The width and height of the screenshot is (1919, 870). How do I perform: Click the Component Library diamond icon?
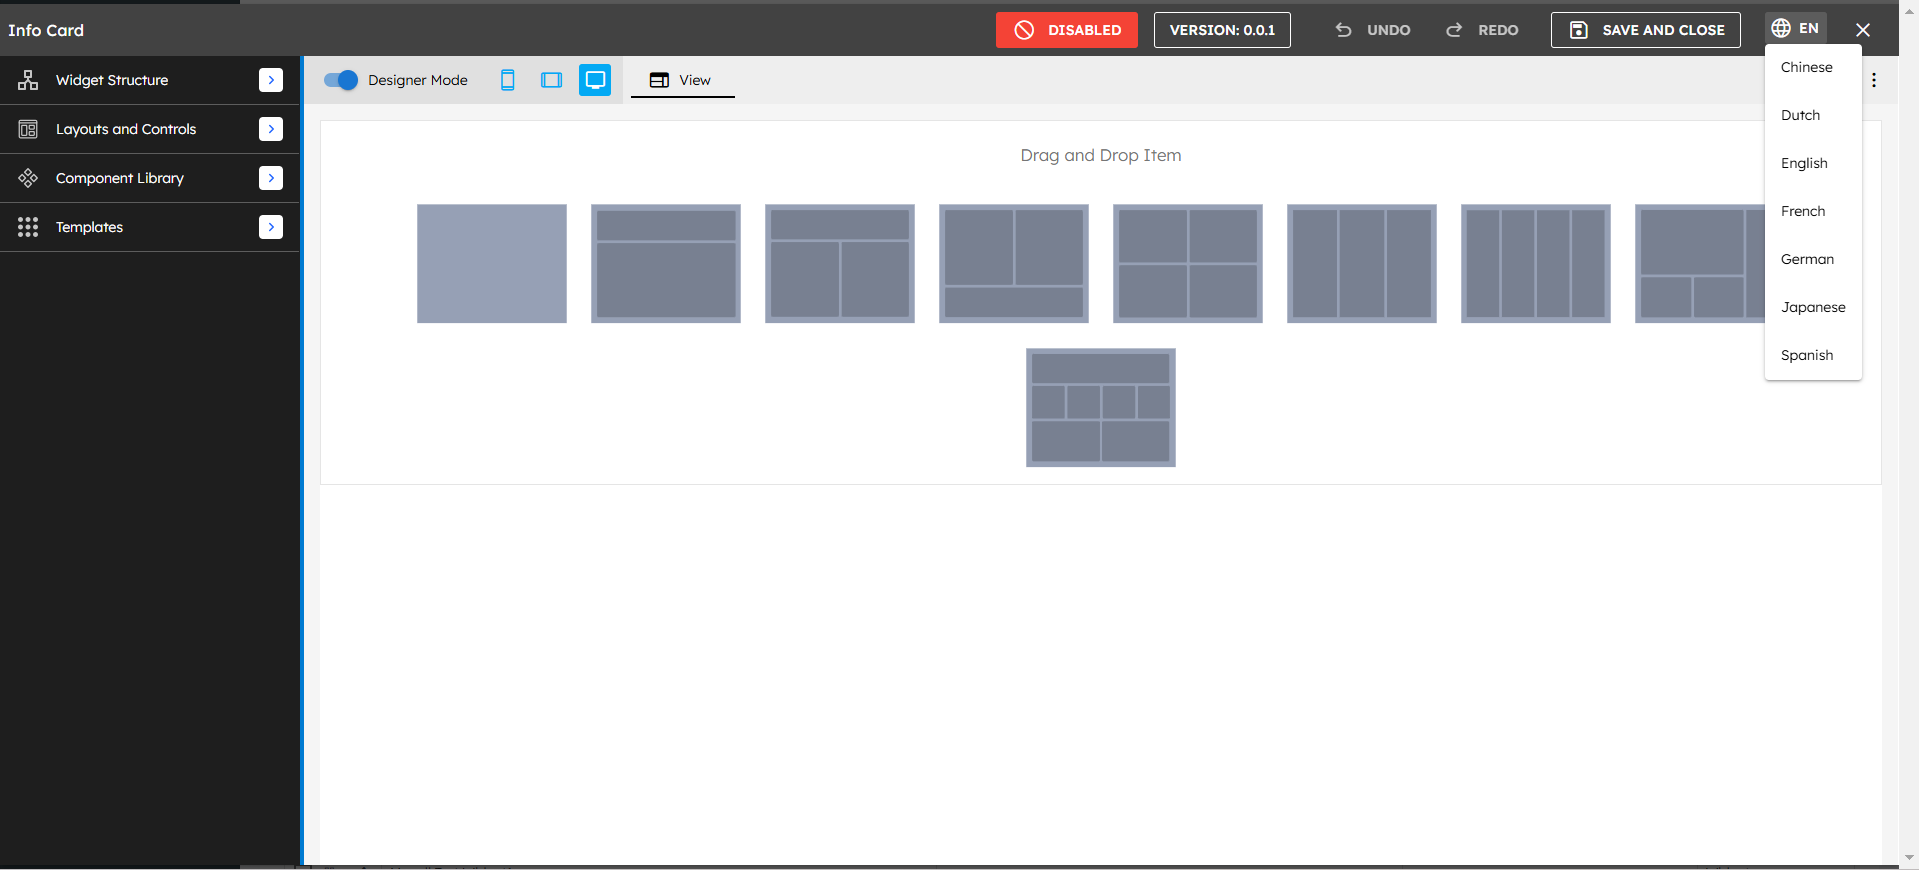pos(28,178)
